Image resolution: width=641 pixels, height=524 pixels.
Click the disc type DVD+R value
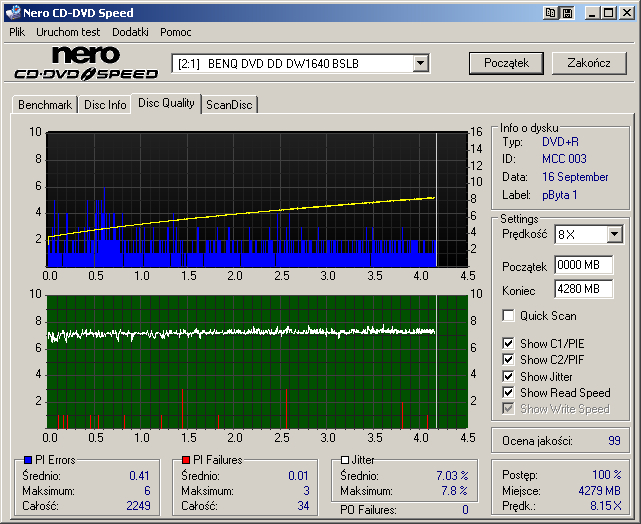[560, 142]
